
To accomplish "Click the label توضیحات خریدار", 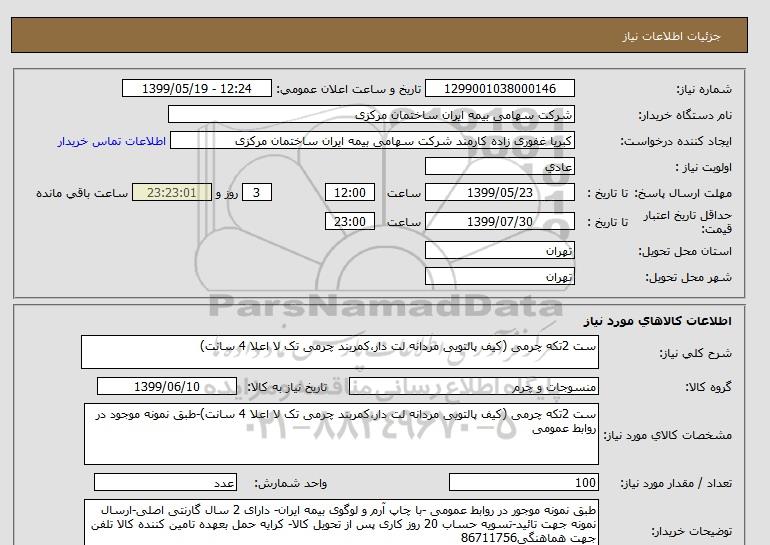I will [692, 531].
